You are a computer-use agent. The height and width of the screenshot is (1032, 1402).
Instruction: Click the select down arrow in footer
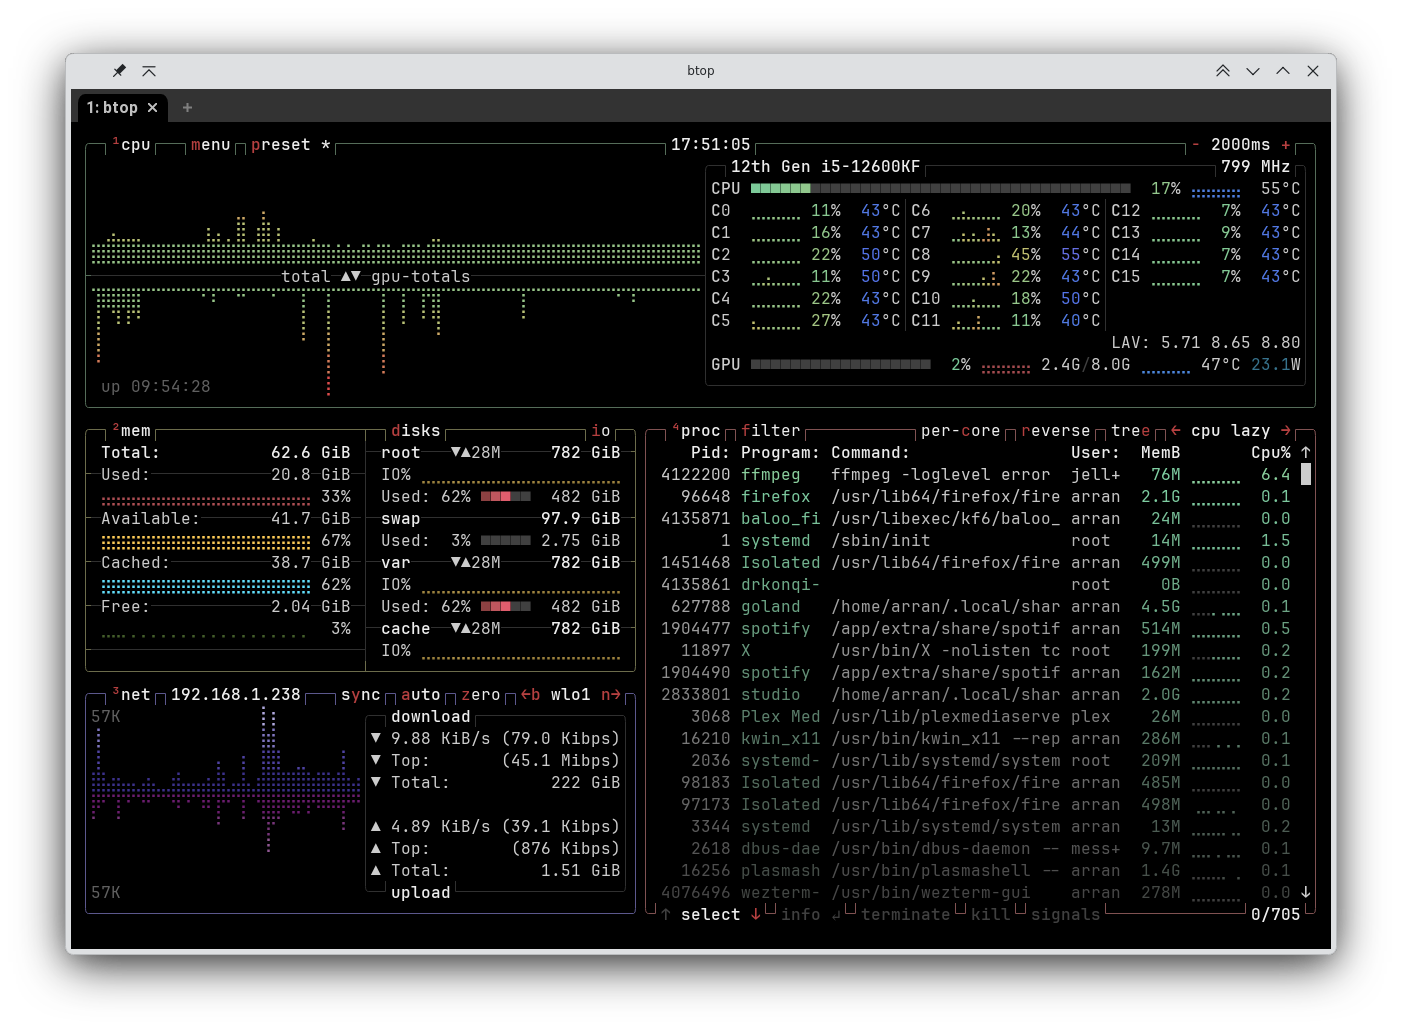click(x=756, y=915)
